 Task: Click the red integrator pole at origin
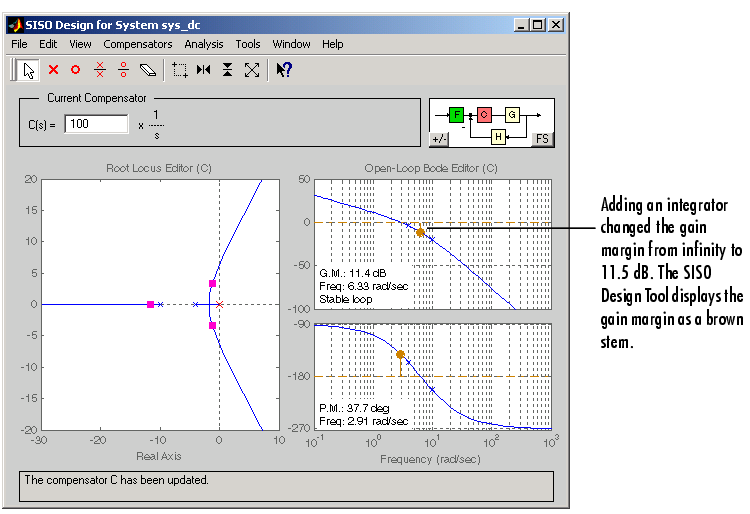pyautogui.click(x=220, y=305)
